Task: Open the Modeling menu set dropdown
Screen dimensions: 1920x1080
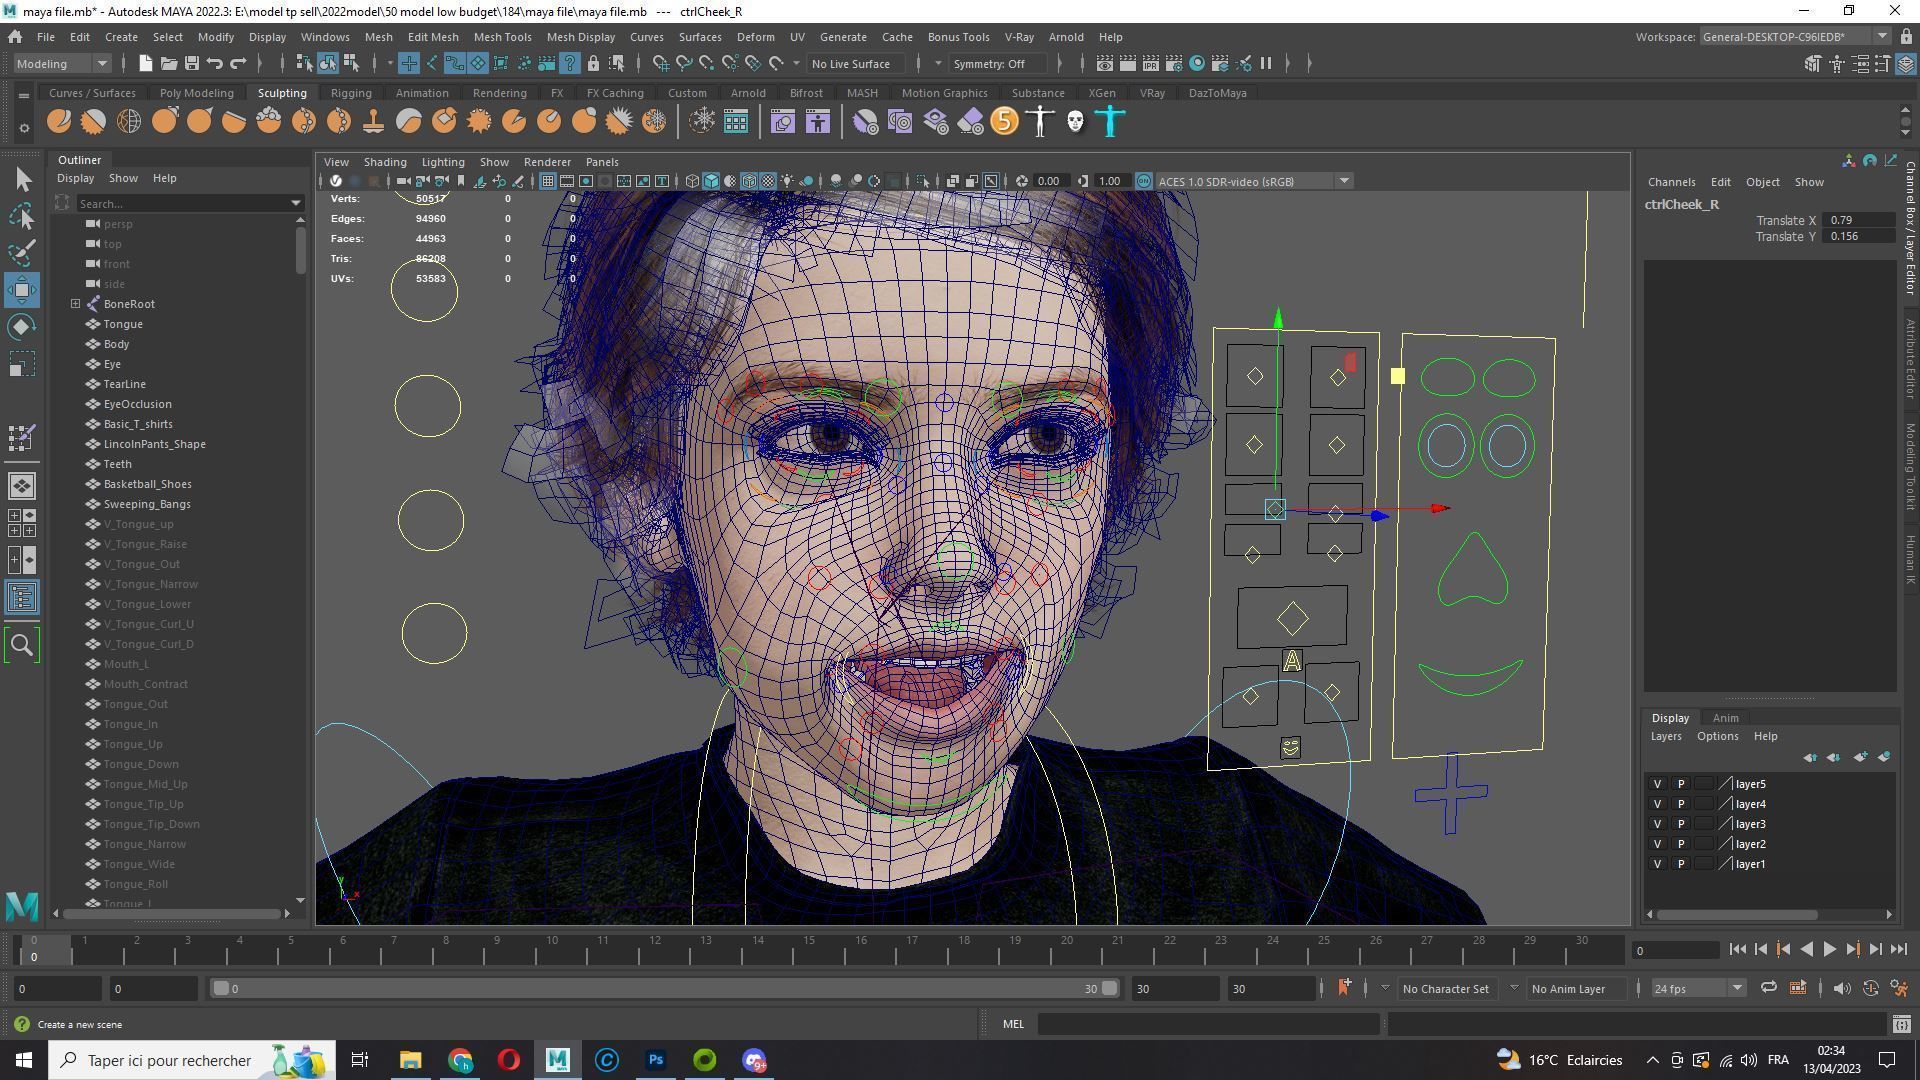Action: pyautogui.click(x=62, y=64)
